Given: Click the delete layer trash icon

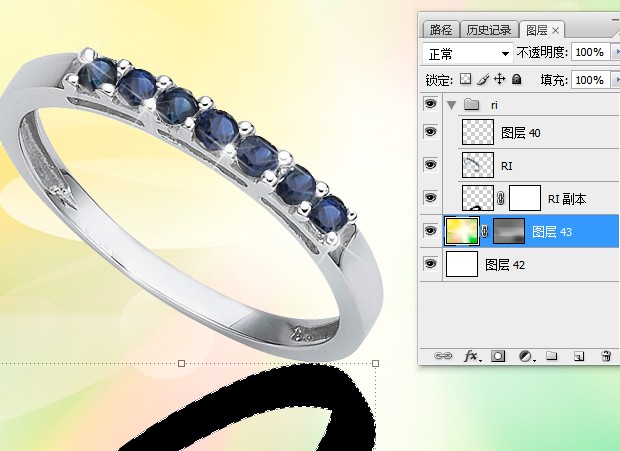Looking at the screenshot, I should pyautogui.click(x=606, y=356).
